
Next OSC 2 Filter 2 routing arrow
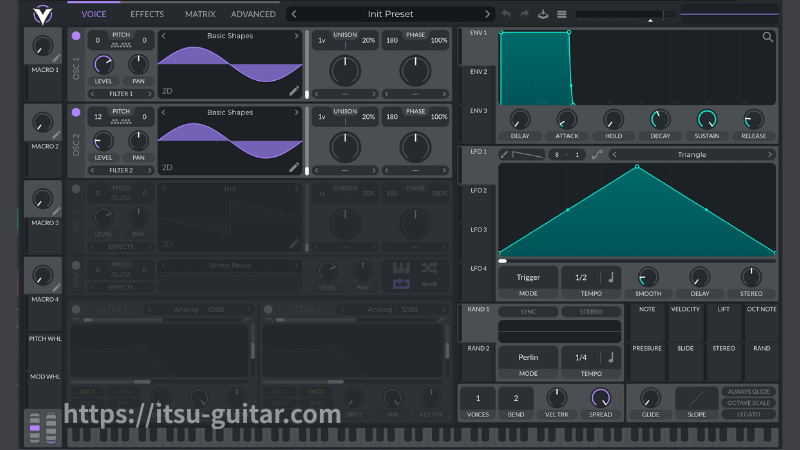(x=149, y=170)
